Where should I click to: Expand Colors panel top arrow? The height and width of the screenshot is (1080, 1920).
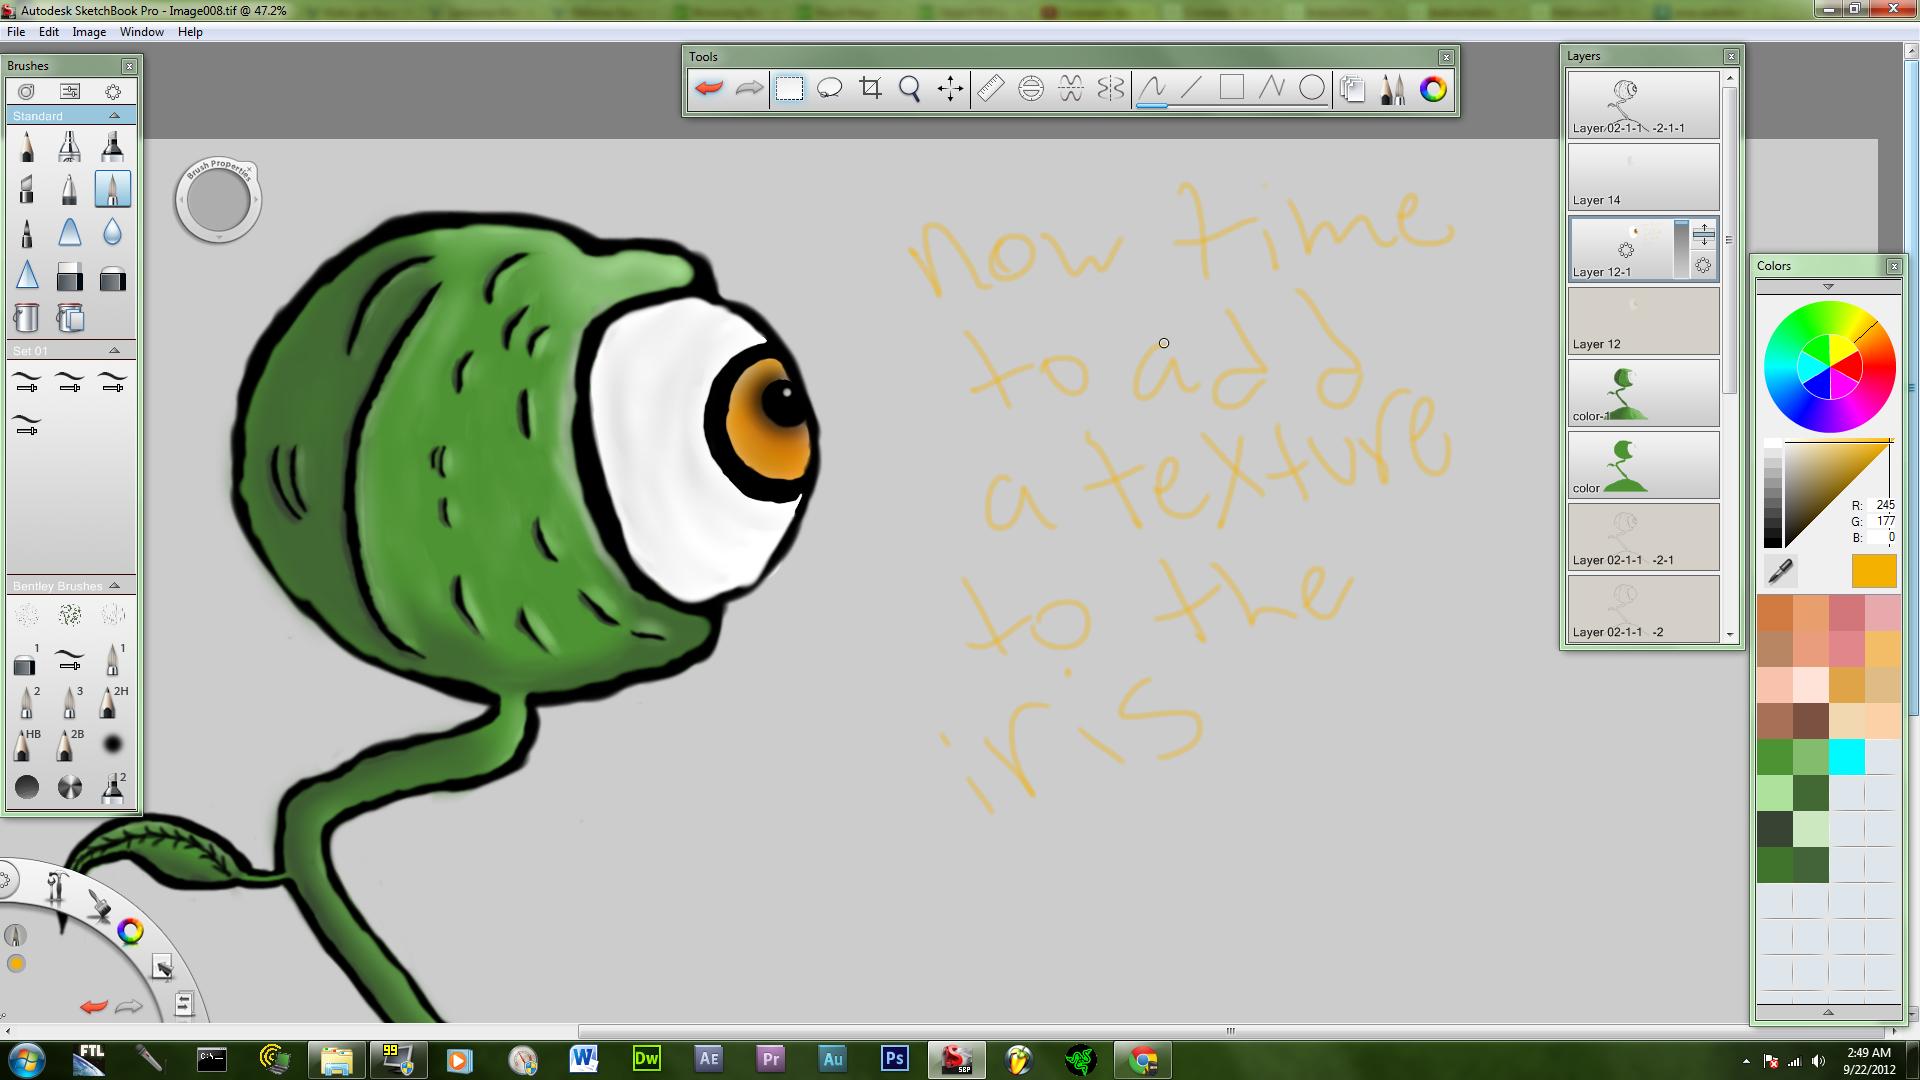(x=1828, y=287)
